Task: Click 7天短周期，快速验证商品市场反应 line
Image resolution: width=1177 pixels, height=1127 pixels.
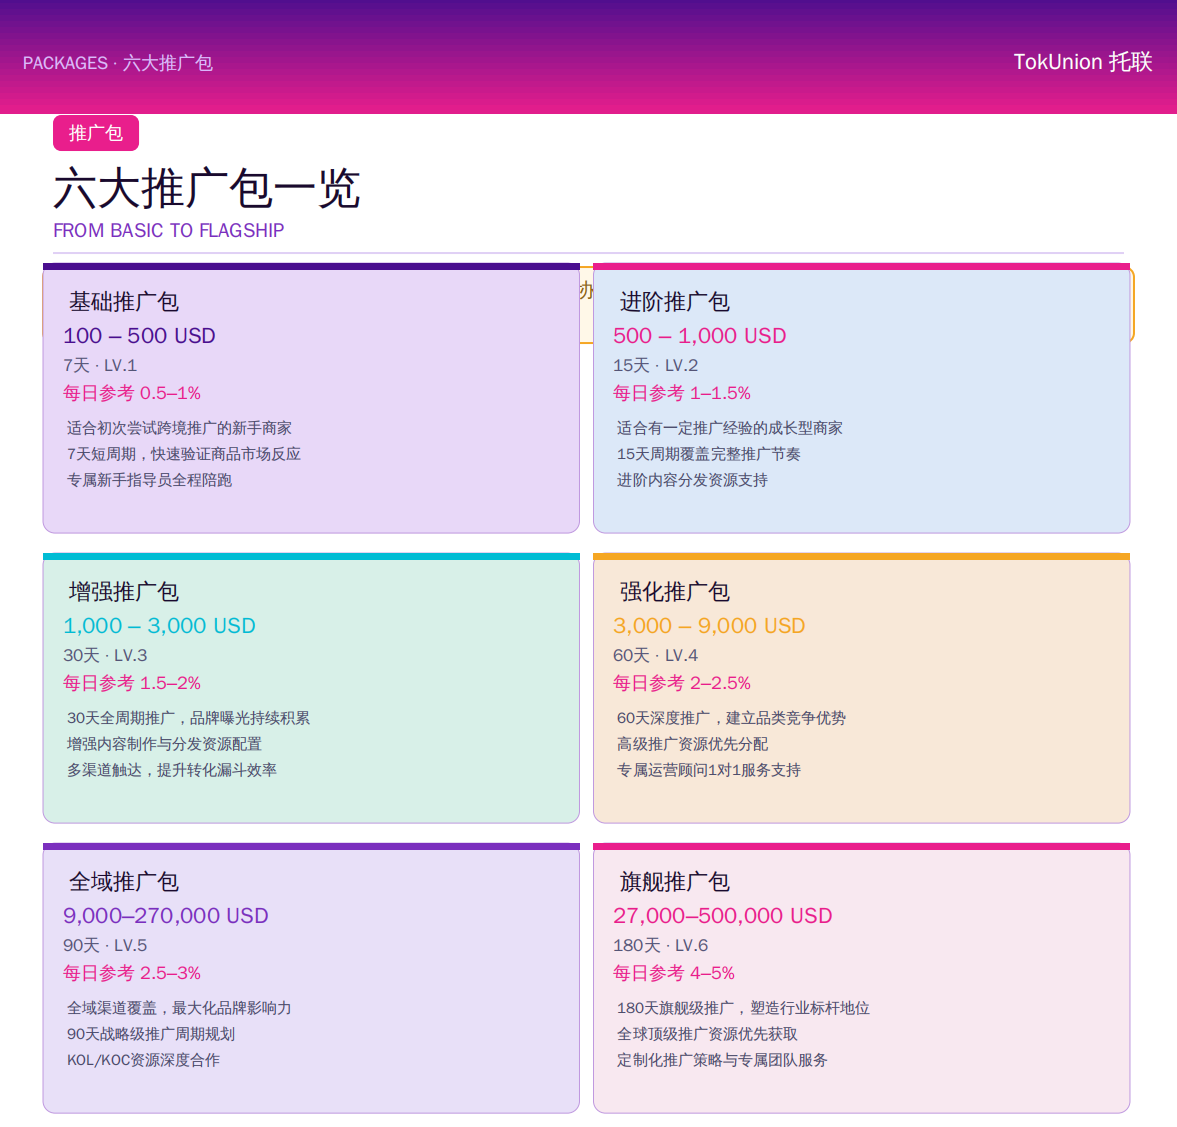Action: pyautogui.click(x=184, y=454)
